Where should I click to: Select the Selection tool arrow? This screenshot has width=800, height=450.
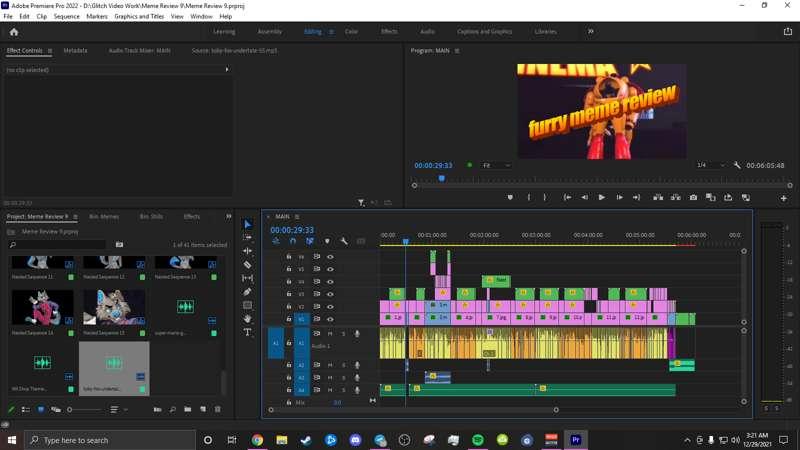click(247, 224)
